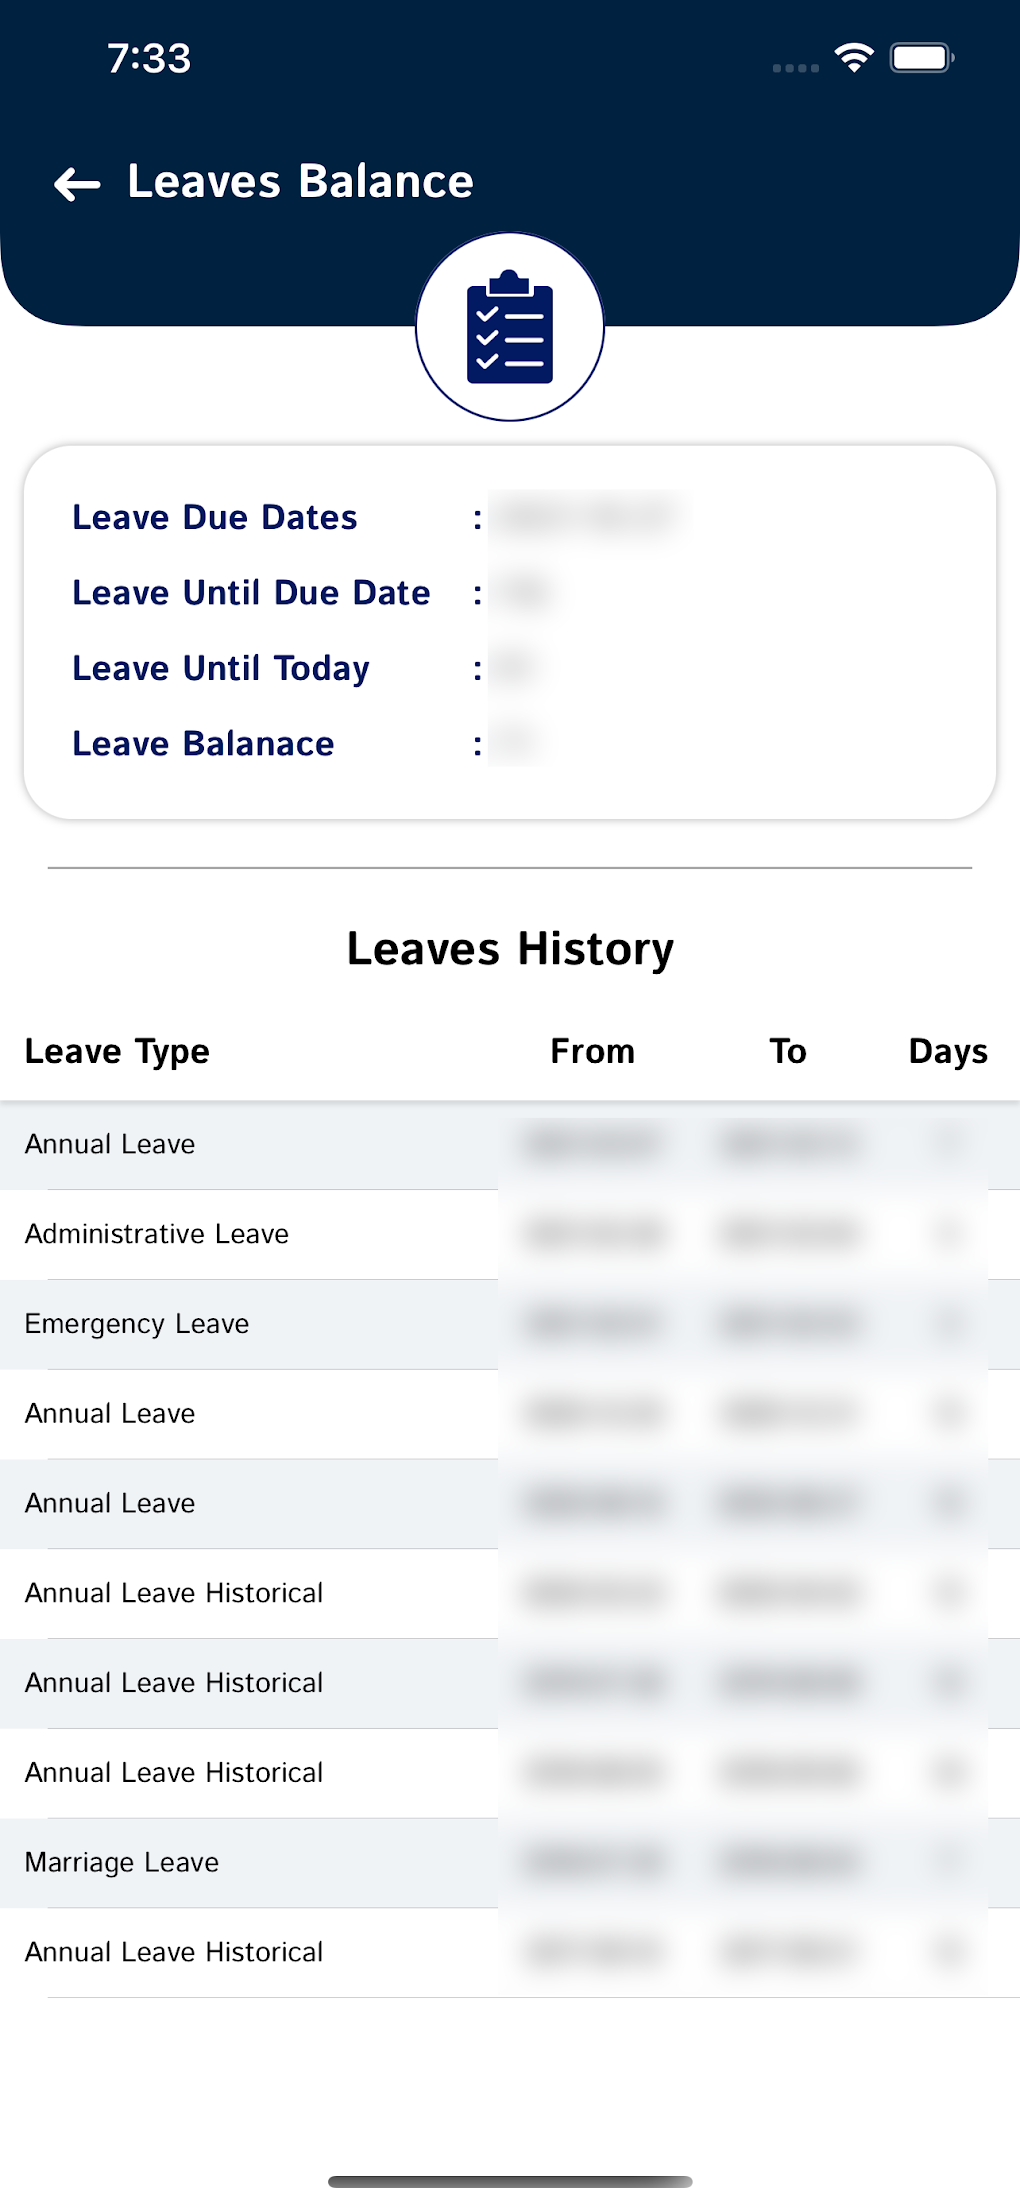
Task: Tap the Leave Type column header
Action: tap(117, 1052)
